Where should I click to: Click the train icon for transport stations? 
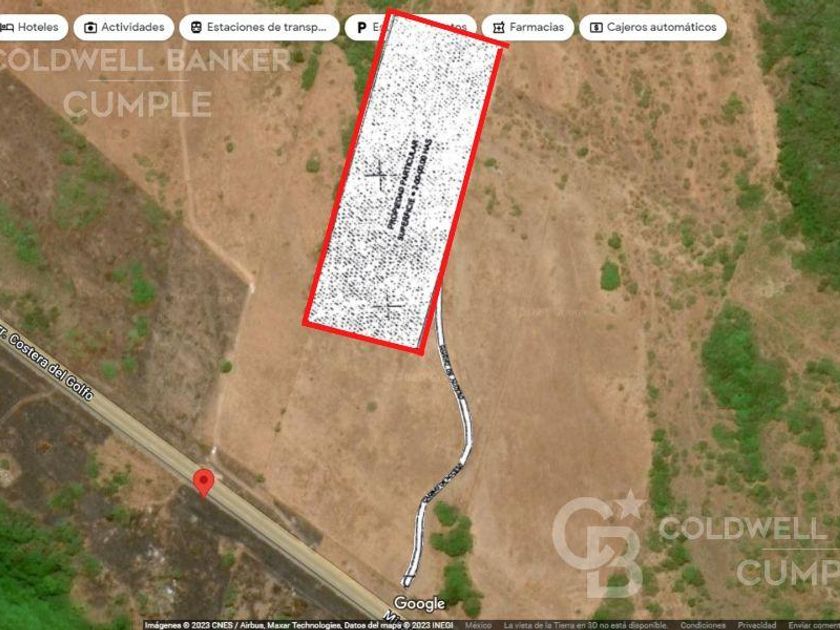click(196, 27)
